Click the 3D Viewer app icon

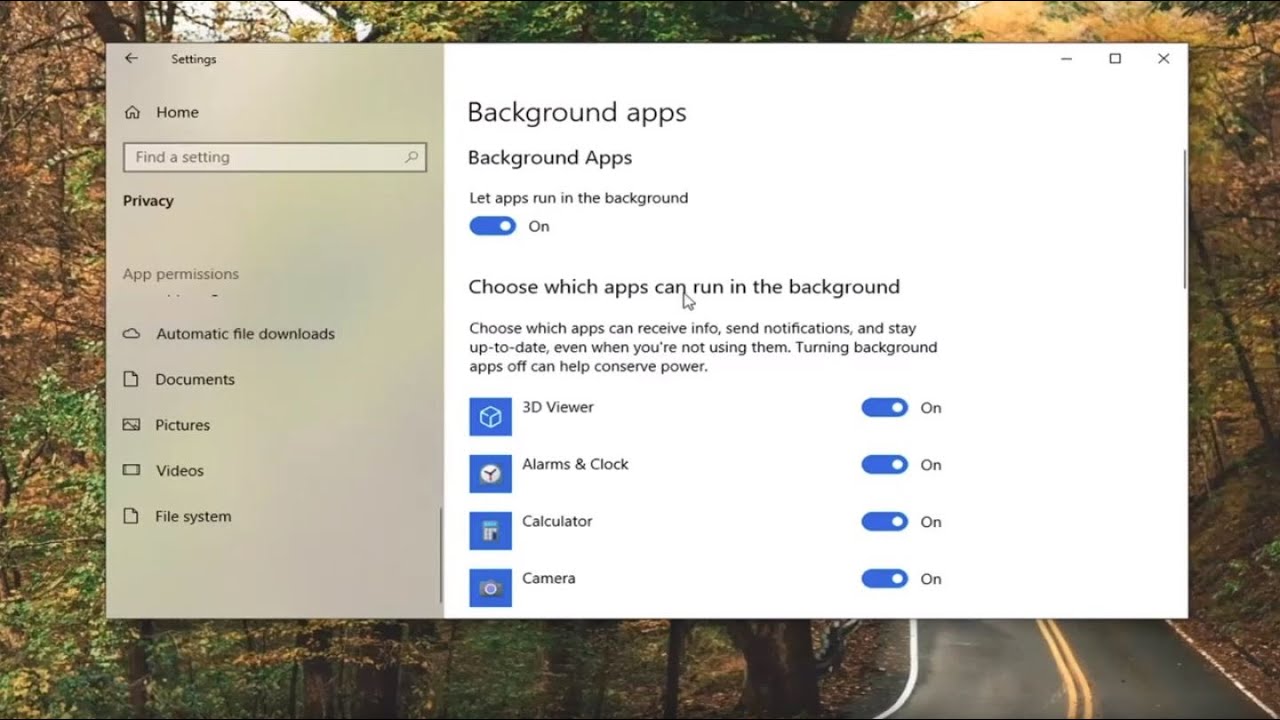click(490, 417)
